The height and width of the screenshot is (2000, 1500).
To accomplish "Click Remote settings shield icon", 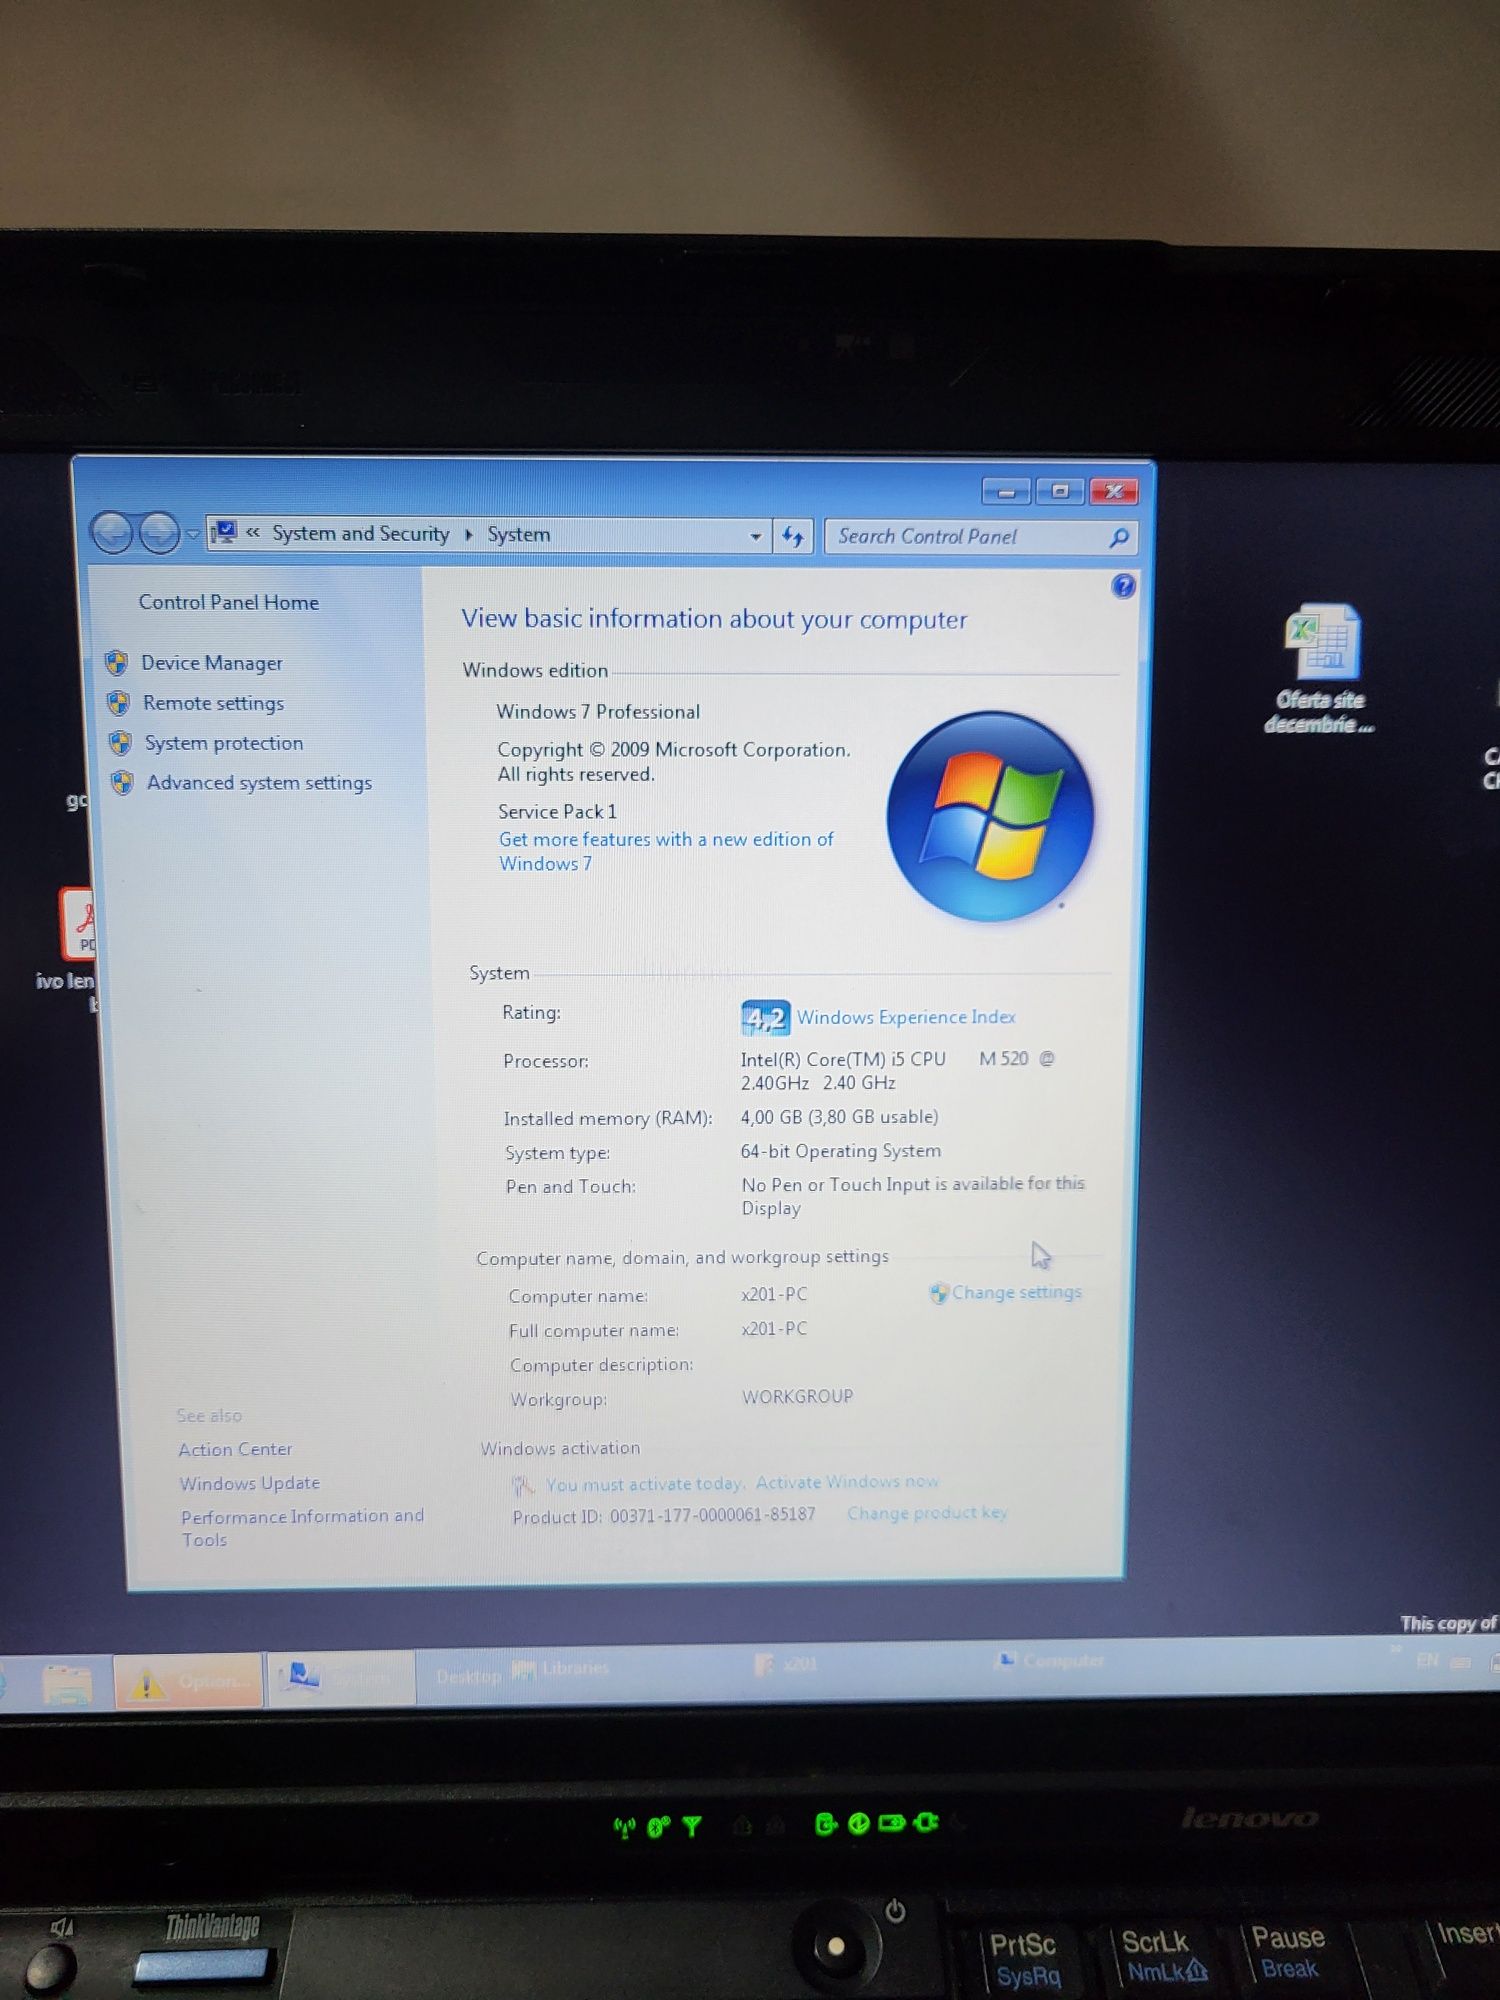I will click(118, 703).
